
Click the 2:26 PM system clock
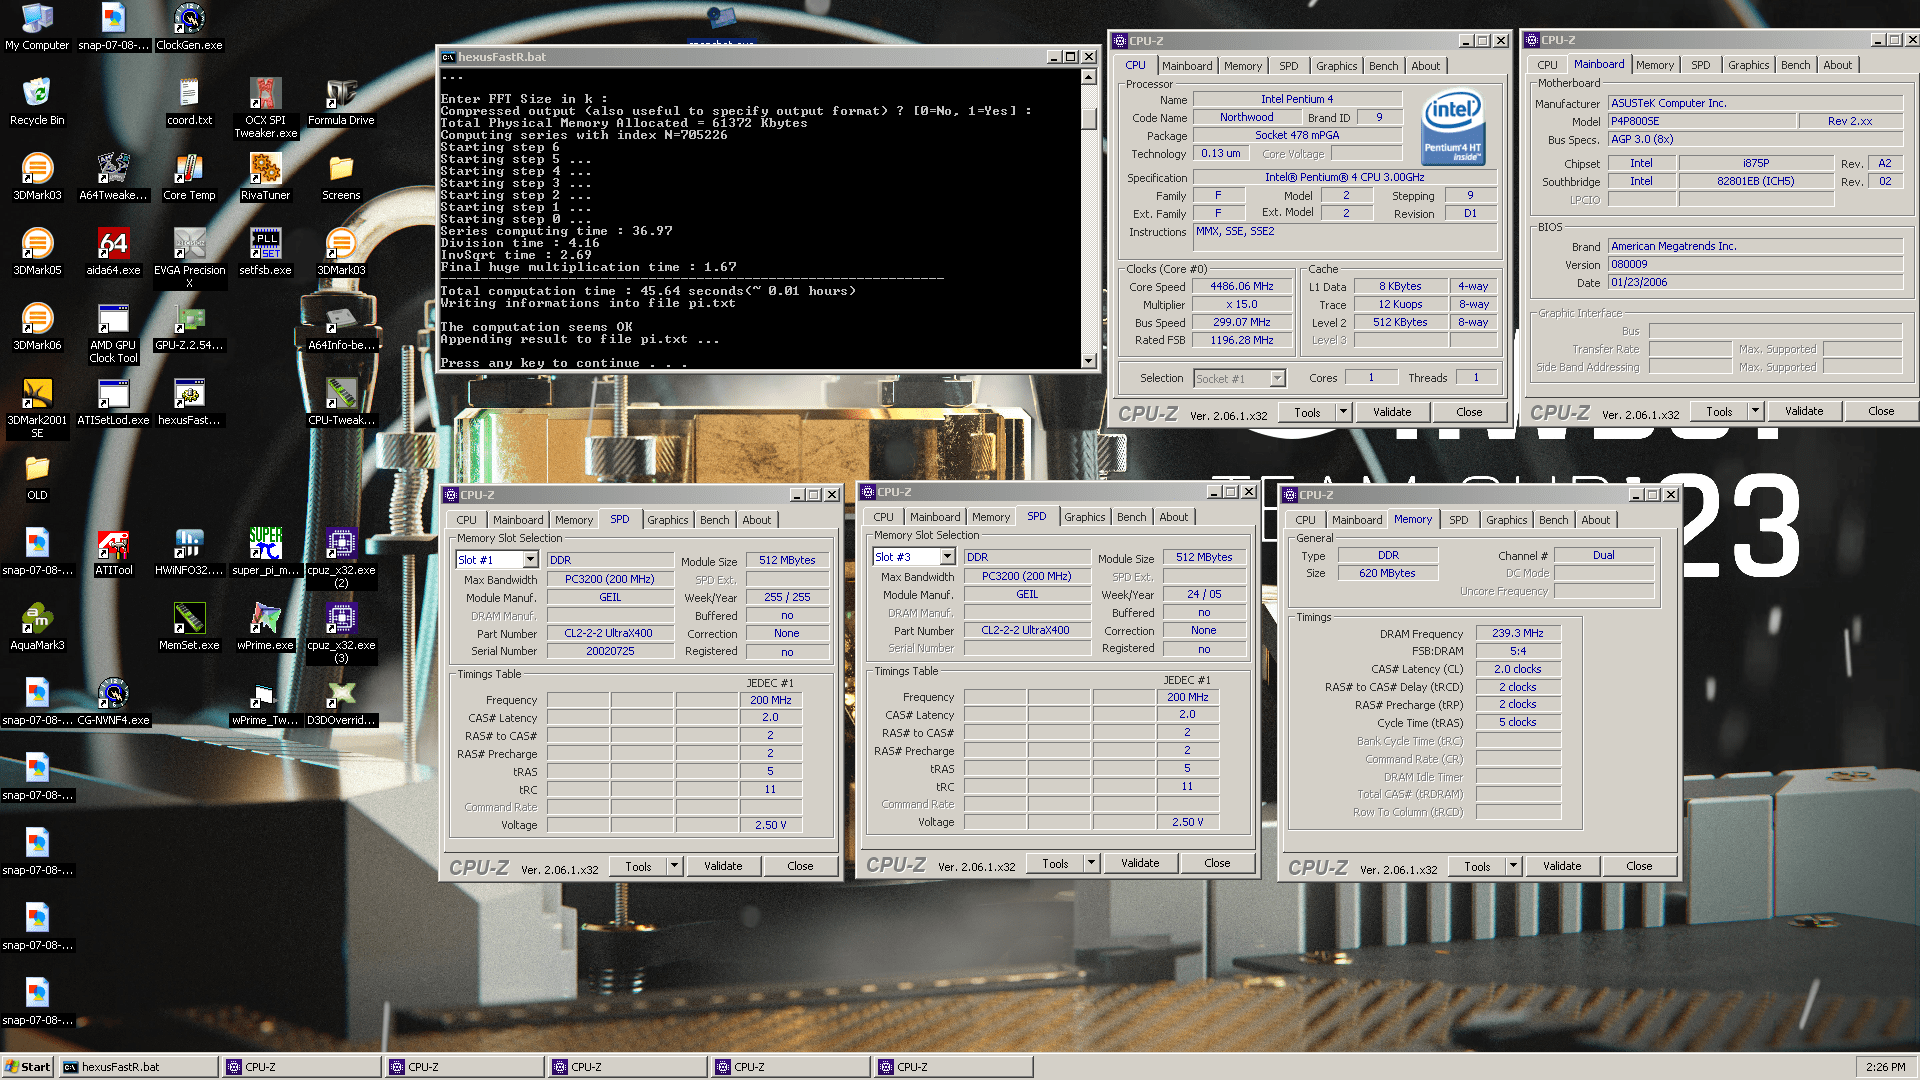1885,1067
